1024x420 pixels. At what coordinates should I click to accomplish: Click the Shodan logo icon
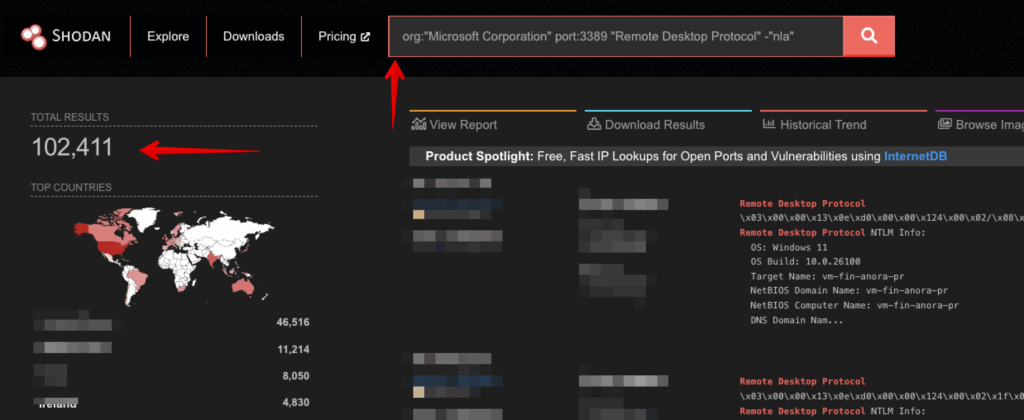[33, 37]
